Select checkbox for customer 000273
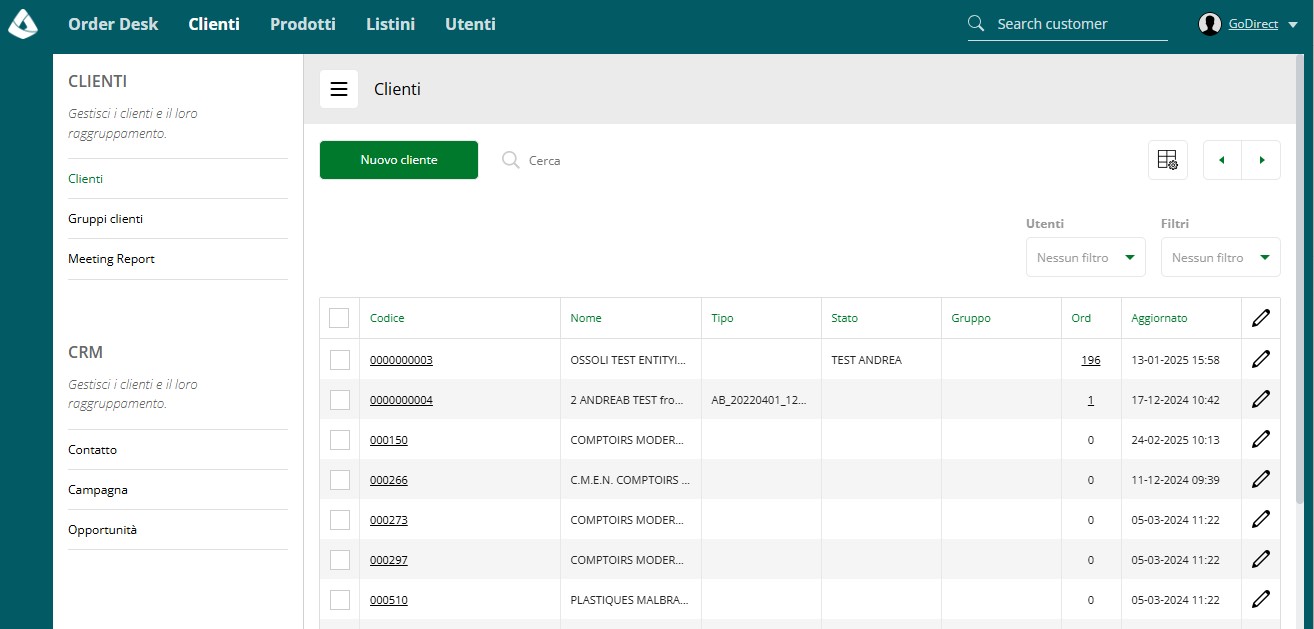This screenshot has height=629, width=1314. click(339, 520)
